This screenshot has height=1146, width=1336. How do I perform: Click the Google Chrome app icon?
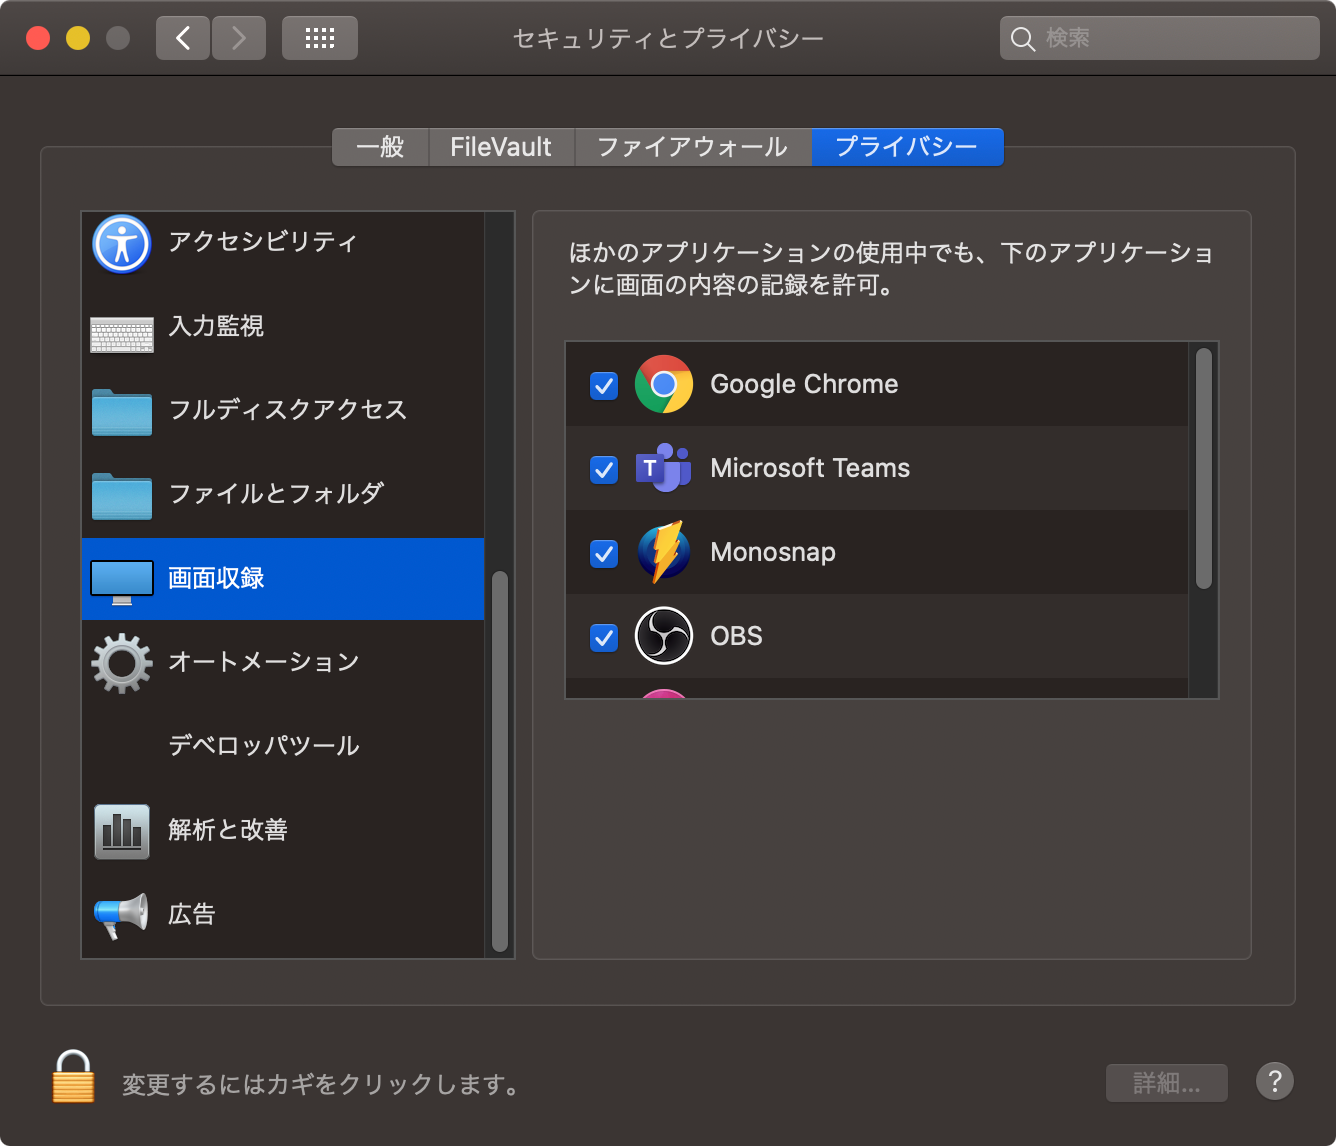click(x=664, y=384)
